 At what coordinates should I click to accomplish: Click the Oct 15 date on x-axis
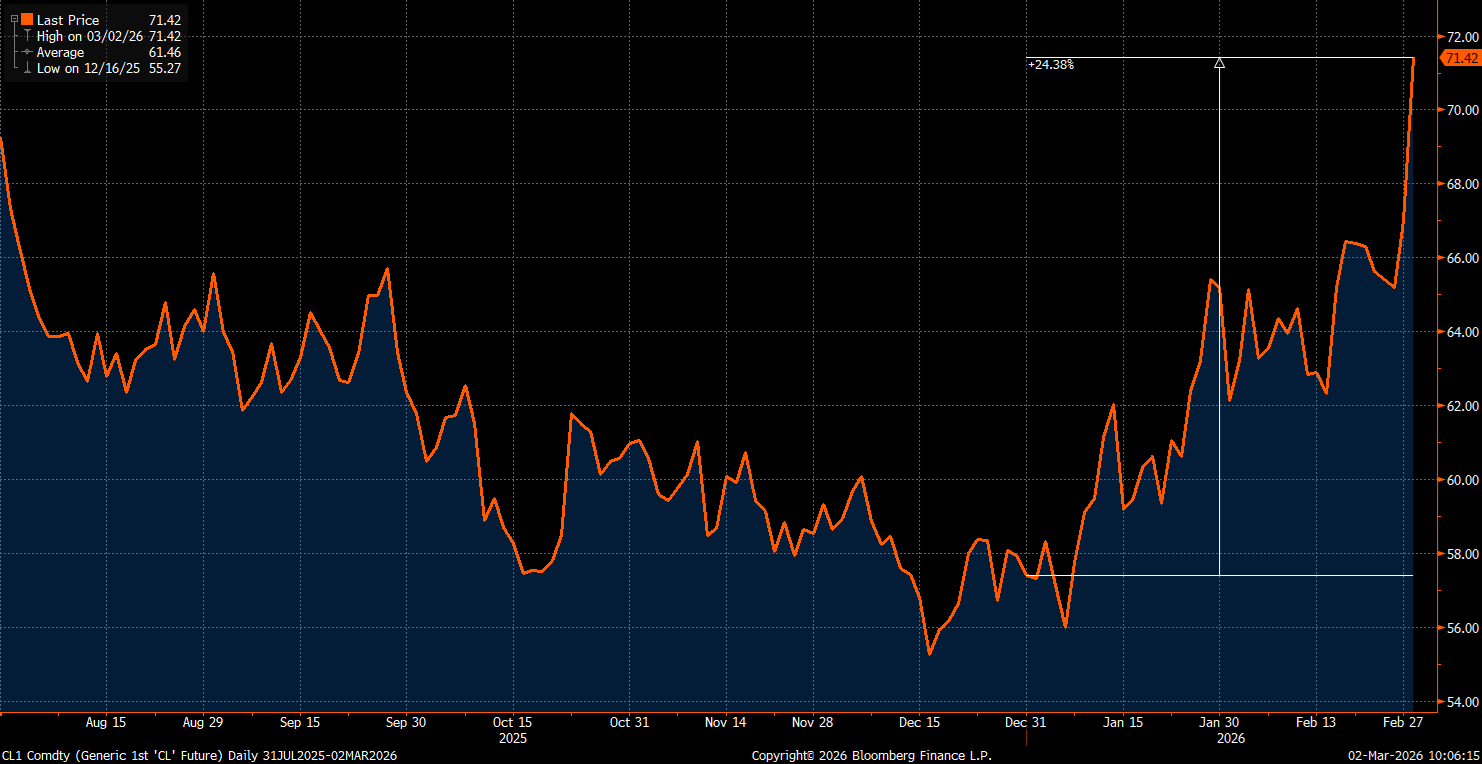[511, 722]
